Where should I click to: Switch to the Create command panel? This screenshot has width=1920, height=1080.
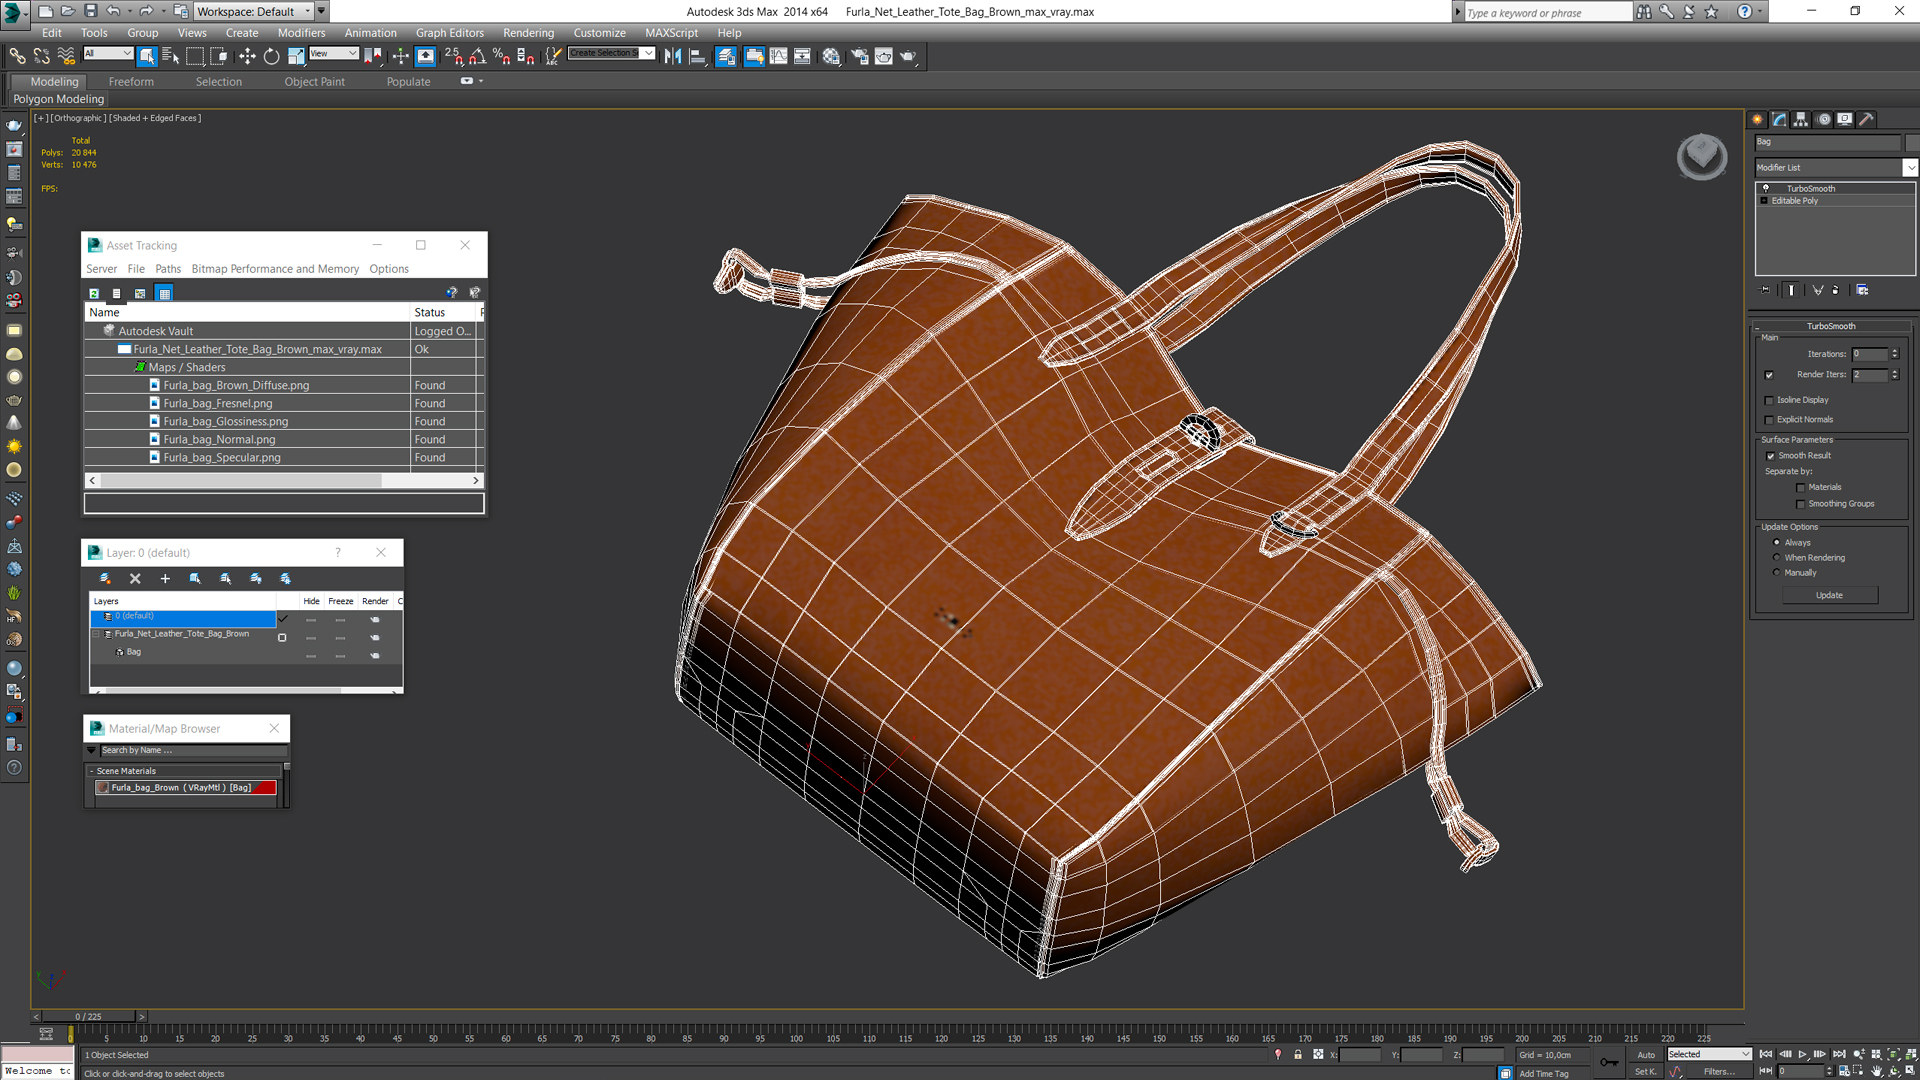pos(1758,119)
